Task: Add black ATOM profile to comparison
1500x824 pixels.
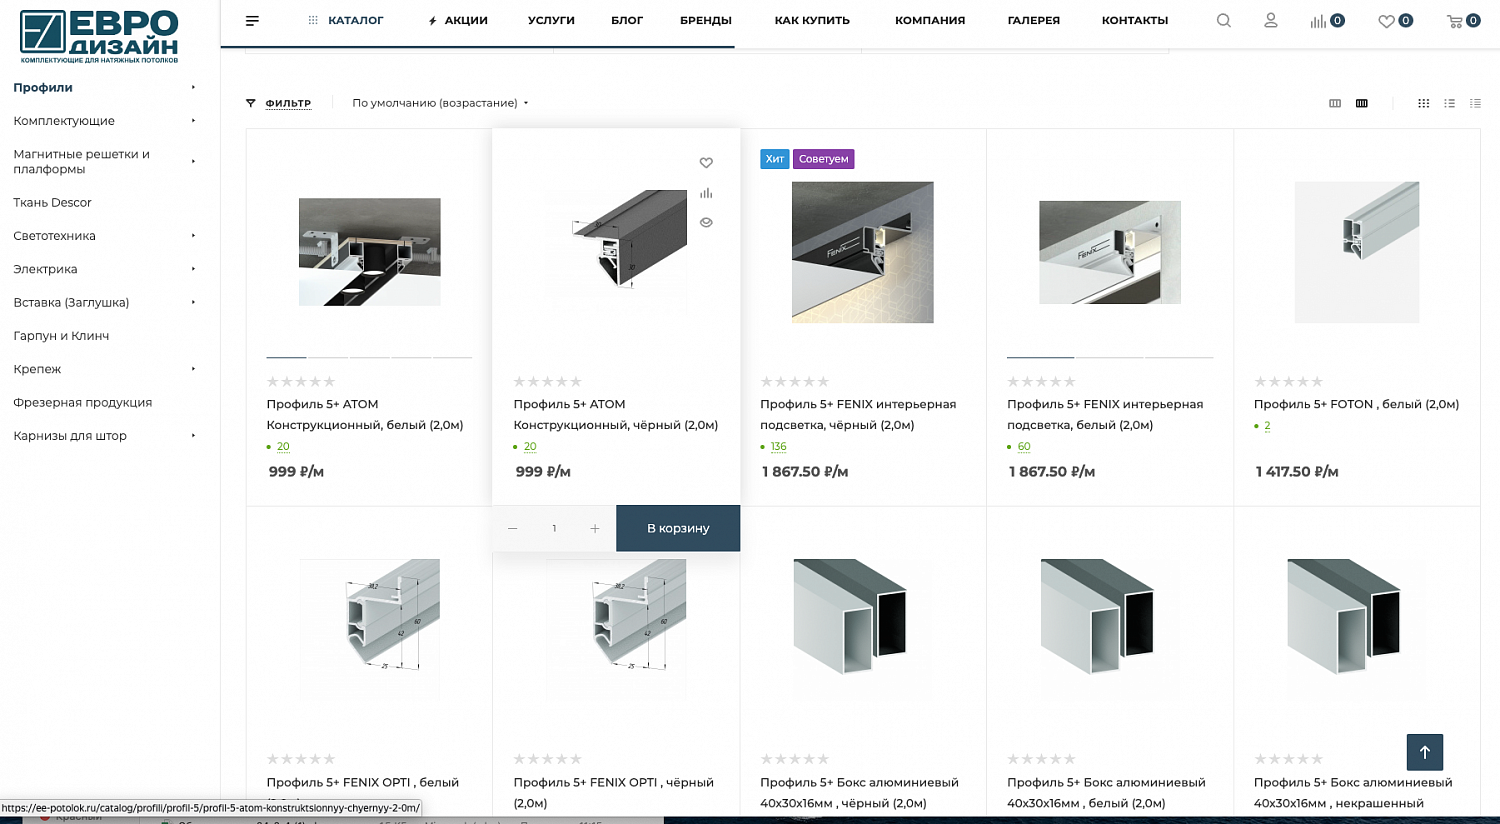Action: (706, 193)
